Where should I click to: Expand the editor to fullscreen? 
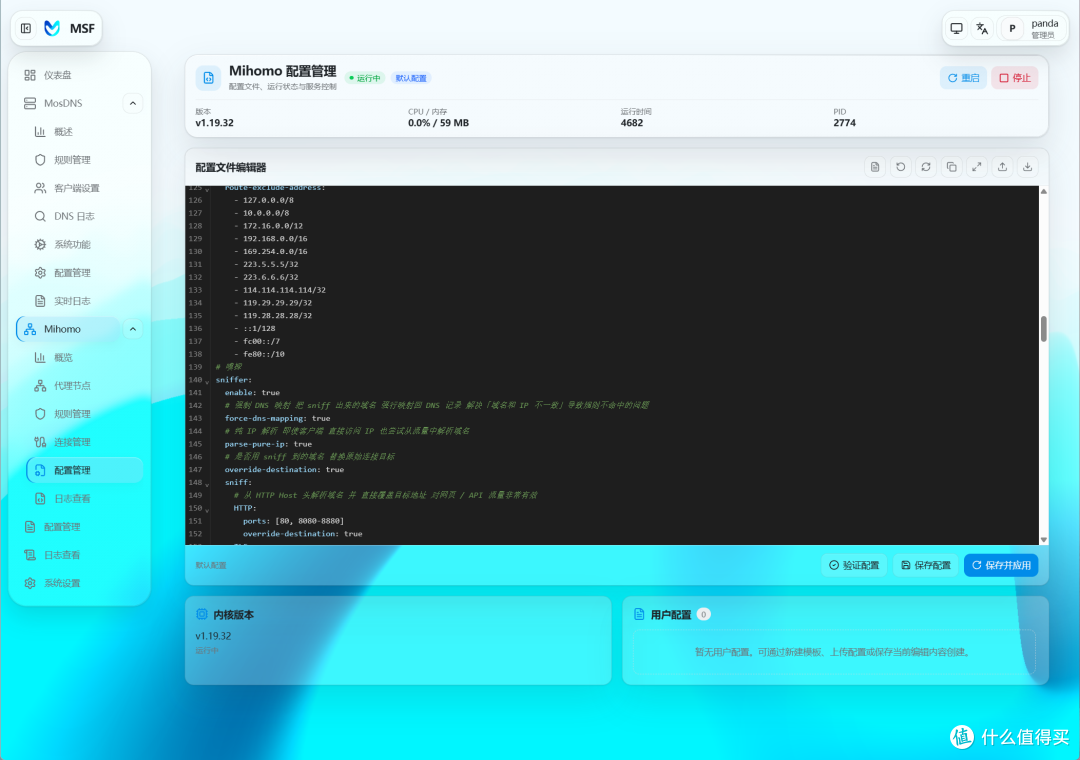(977, 167)
